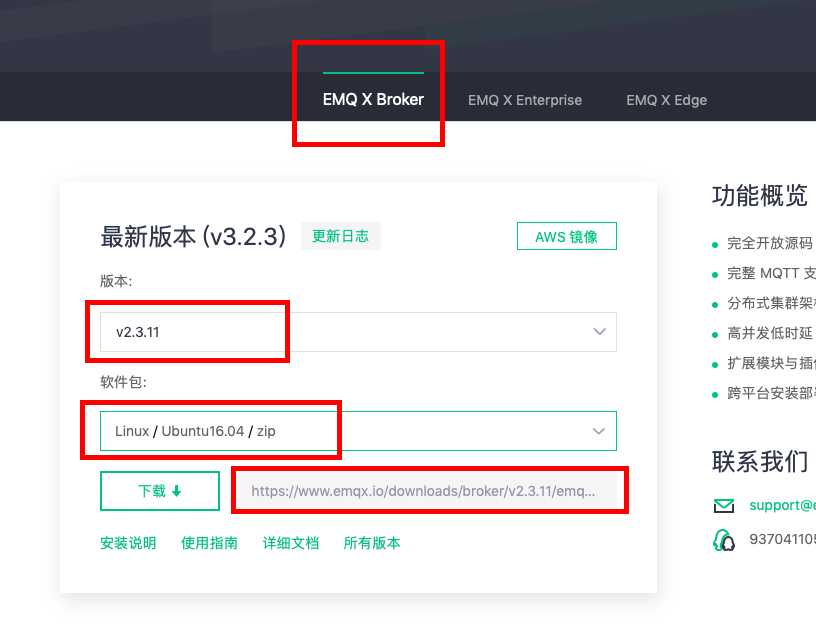Select the 软件包: label
Viewport: 816px width, 635px height.
click(123, 382)
